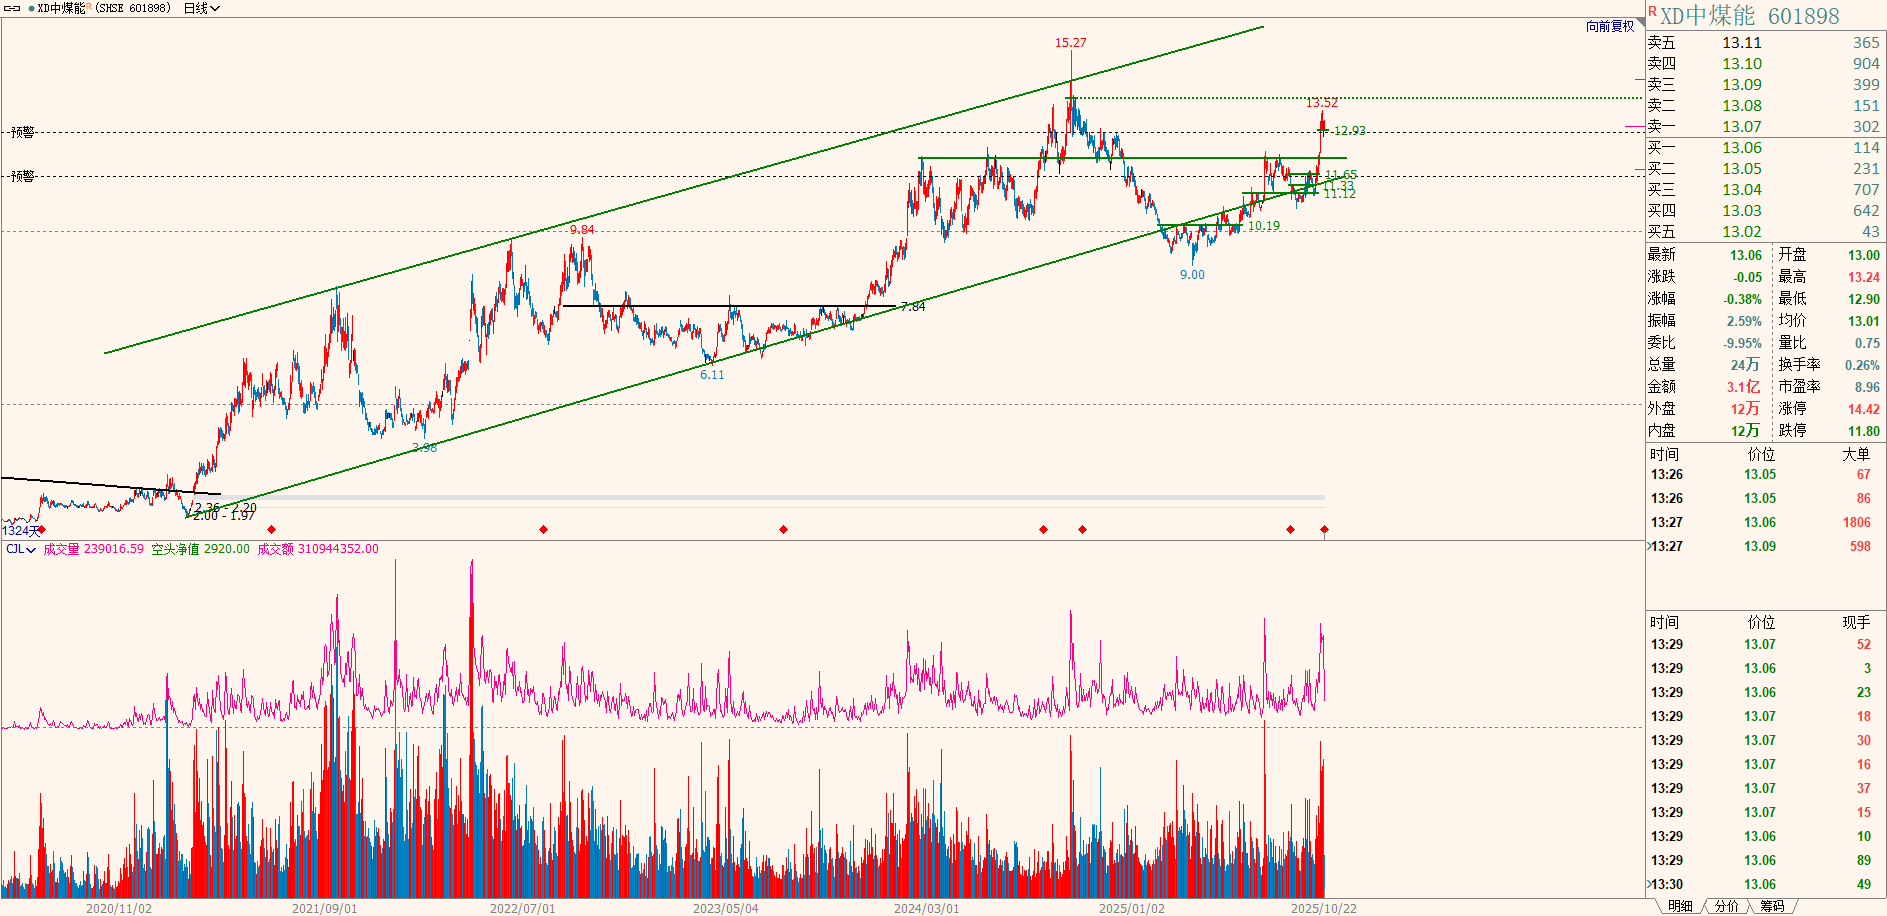Switch to the 筹码 tab
This screenshot has width=1887, height=916.
pyautogui.click(x=1773, y=906)
